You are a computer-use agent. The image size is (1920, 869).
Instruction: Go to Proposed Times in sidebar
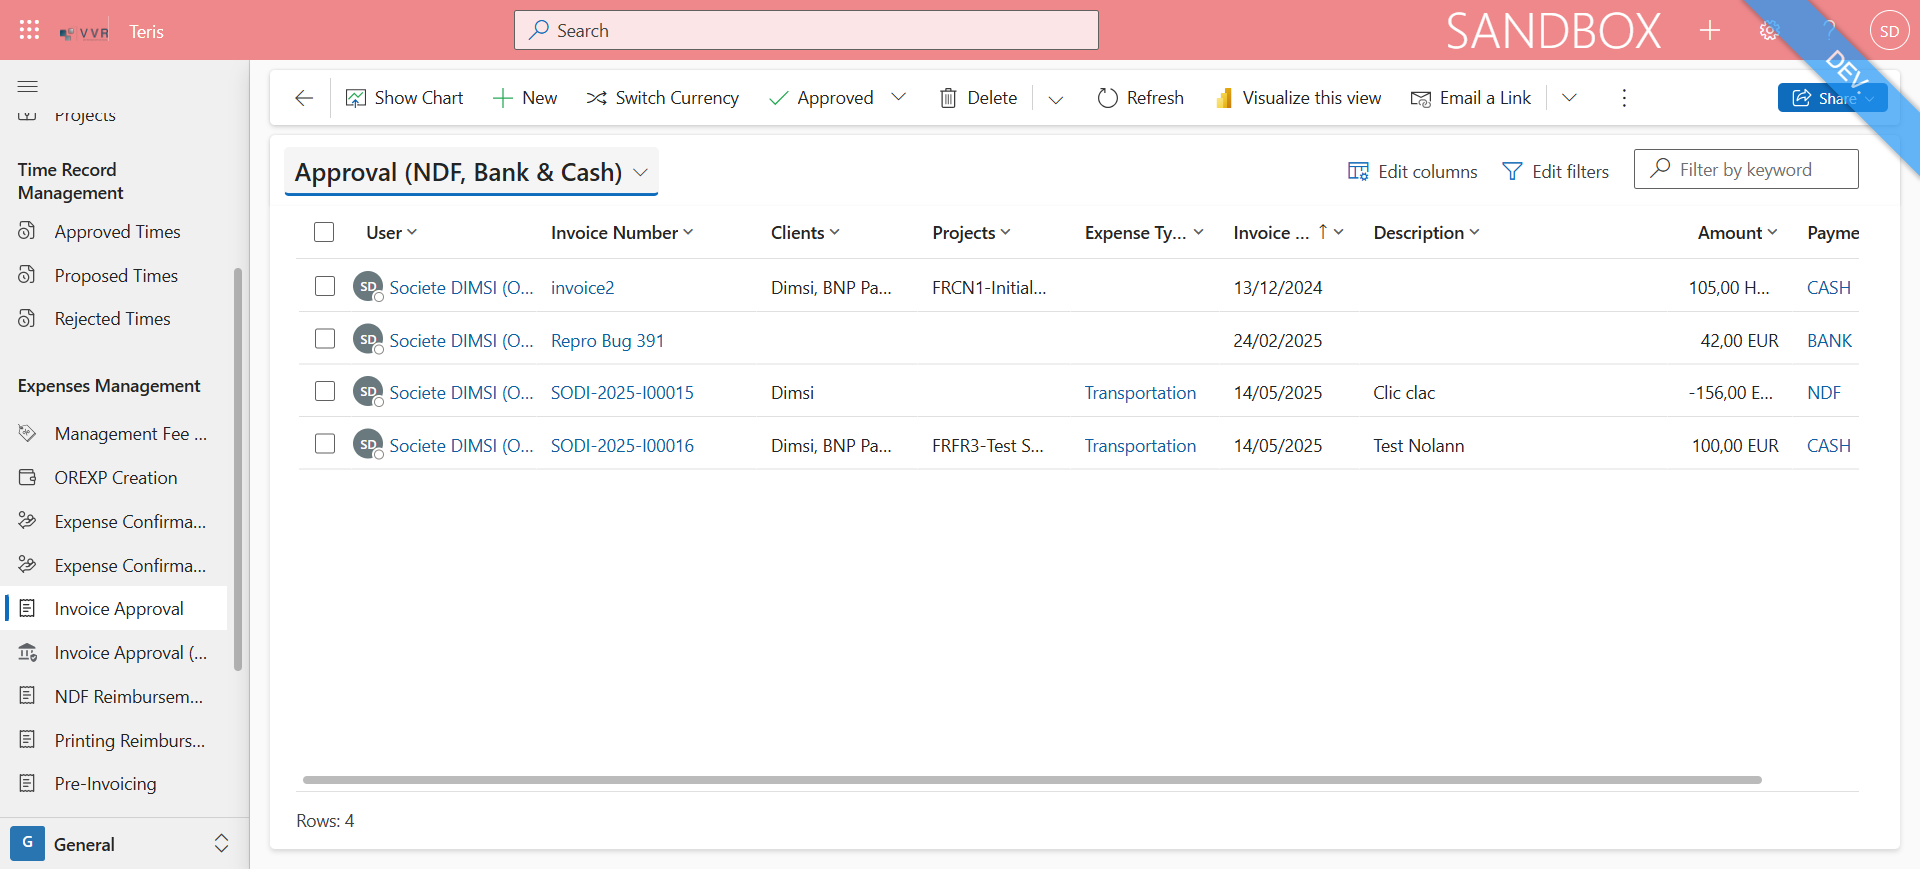pos(115,276)
